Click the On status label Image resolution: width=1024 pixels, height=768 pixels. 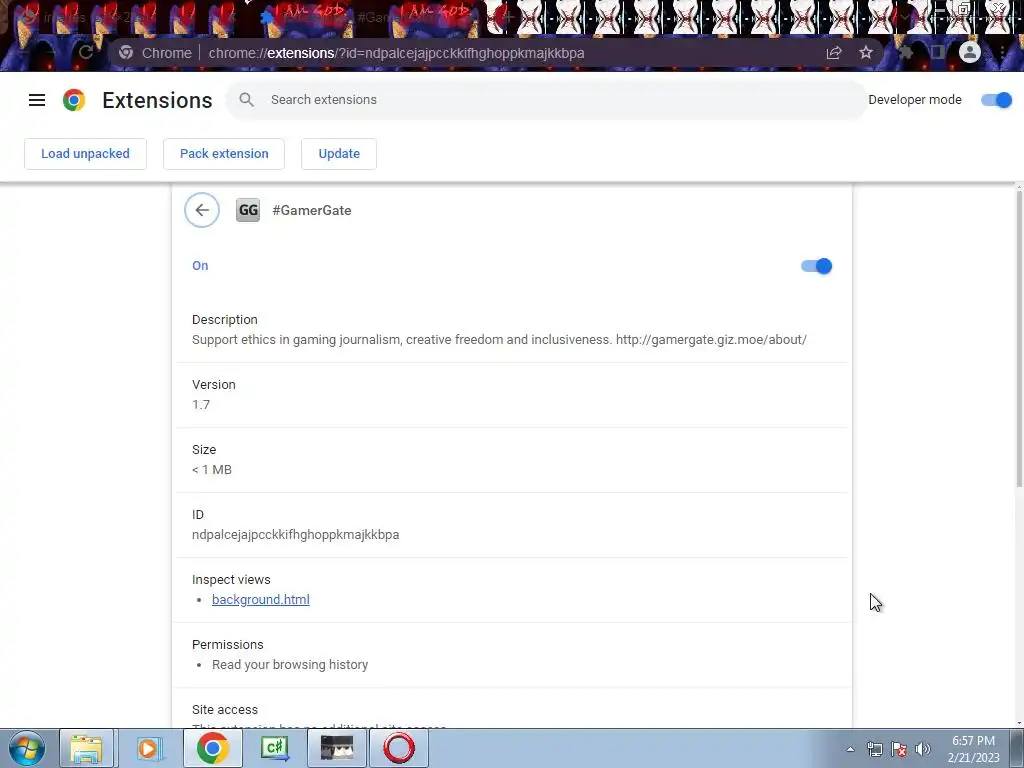tap(200, 266)
